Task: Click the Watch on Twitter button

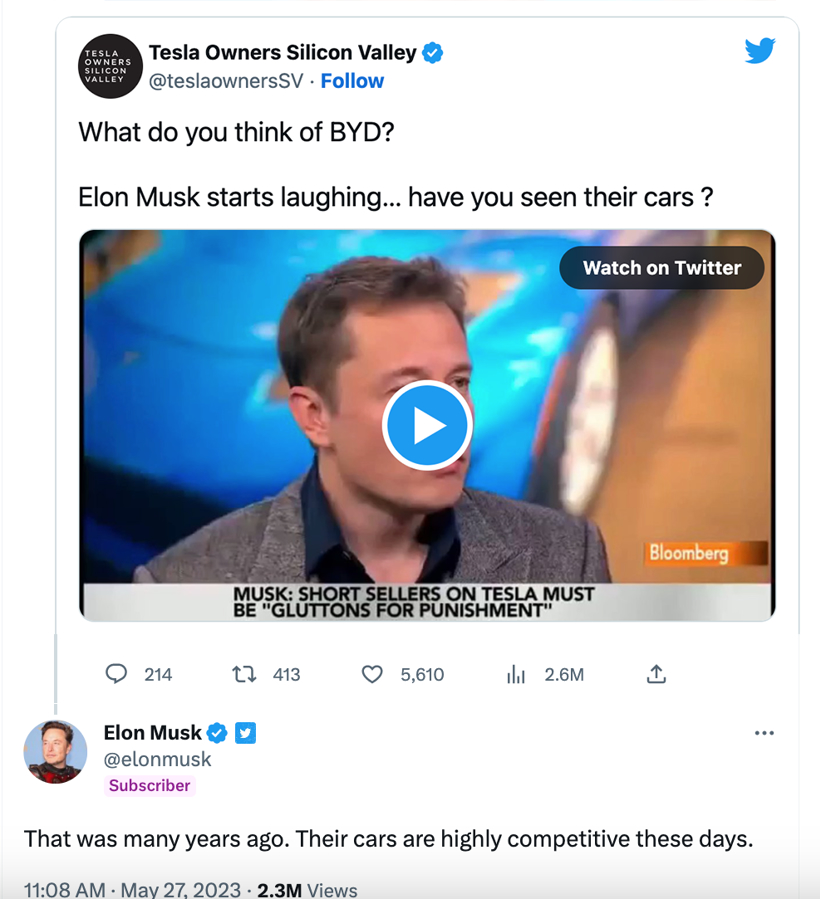Action: click(661, 268)
